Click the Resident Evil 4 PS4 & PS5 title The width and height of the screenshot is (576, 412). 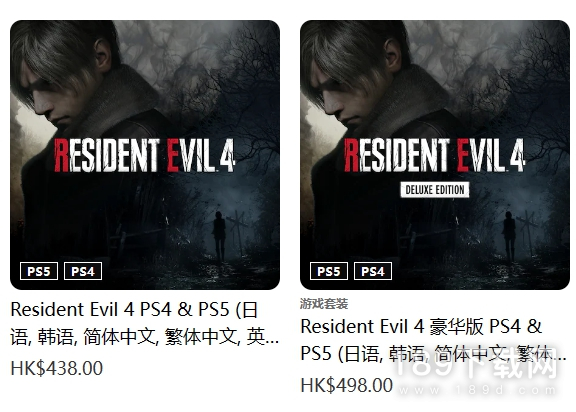pos(144,323)
